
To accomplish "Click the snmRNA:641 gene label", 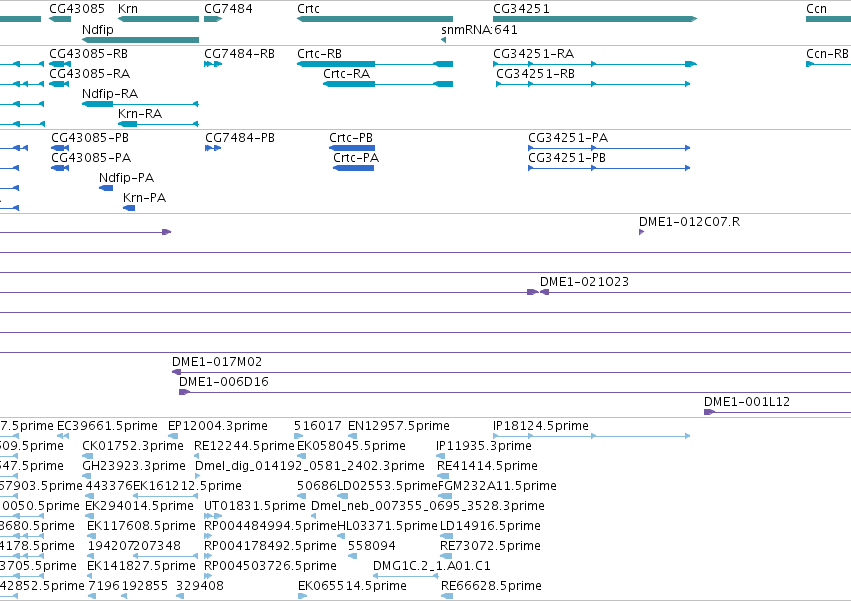I will [x=479, y=29].
